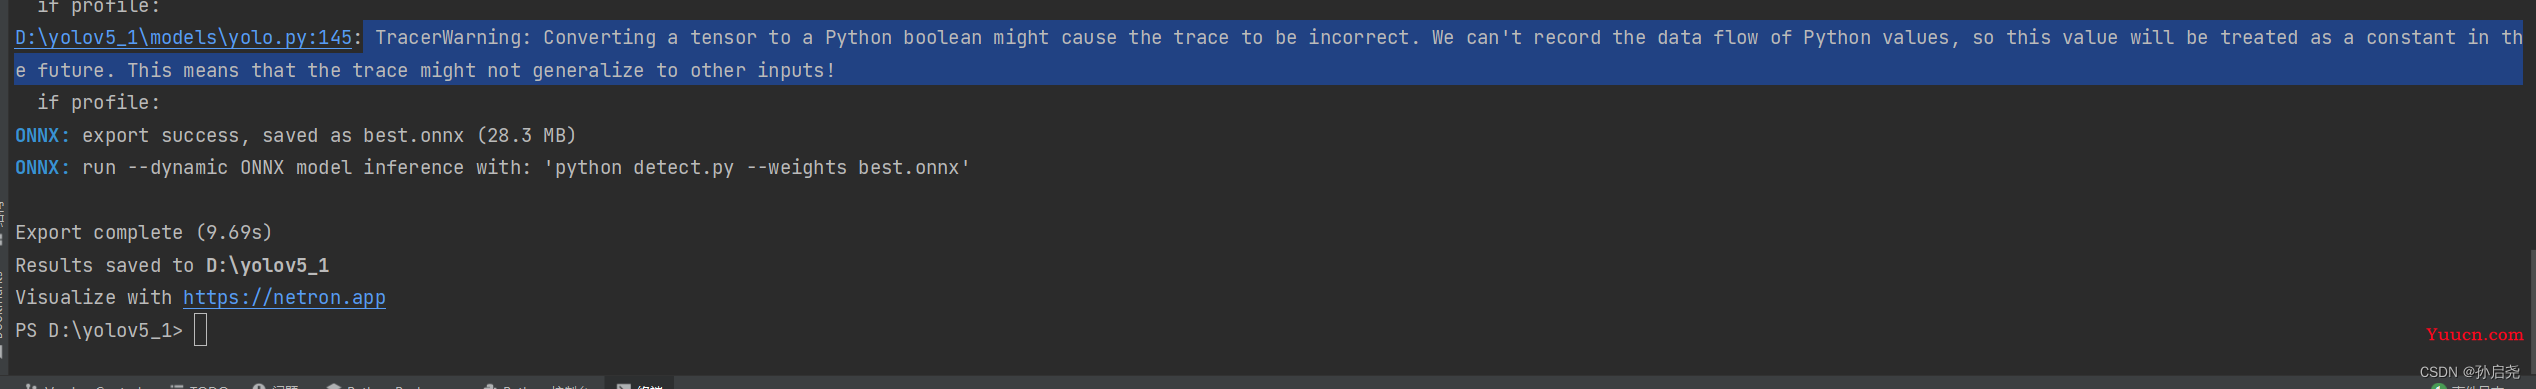Click the green event log badge
This screenshot has width=2536, height=389.
[x=2438, y=386]
